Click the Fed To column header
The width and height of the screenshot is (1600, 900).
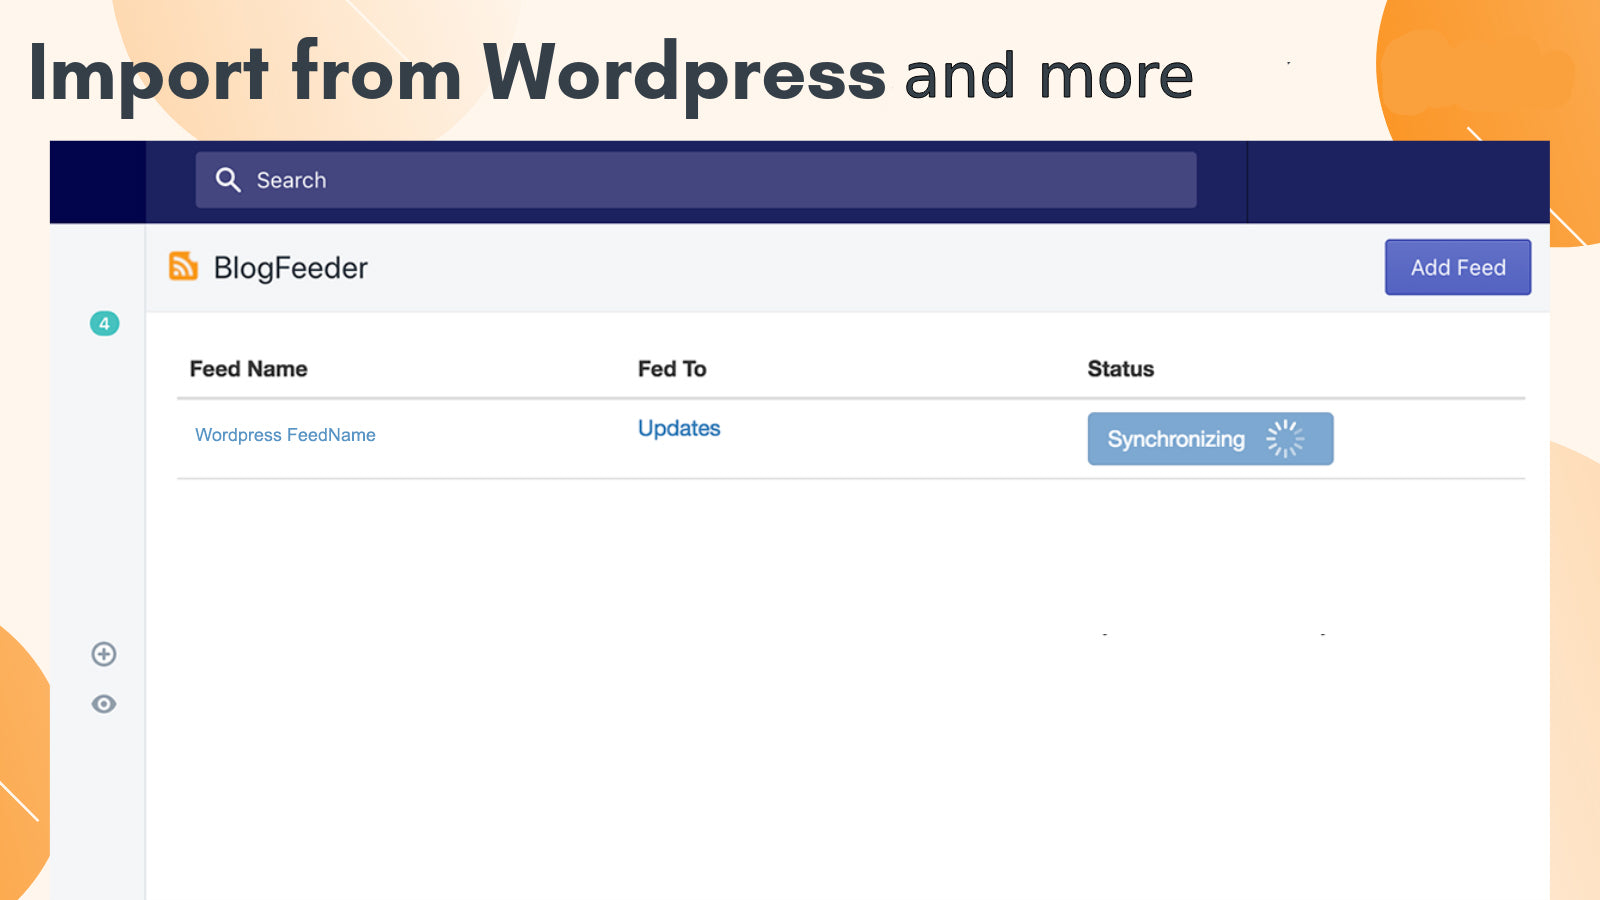(672, 369)
